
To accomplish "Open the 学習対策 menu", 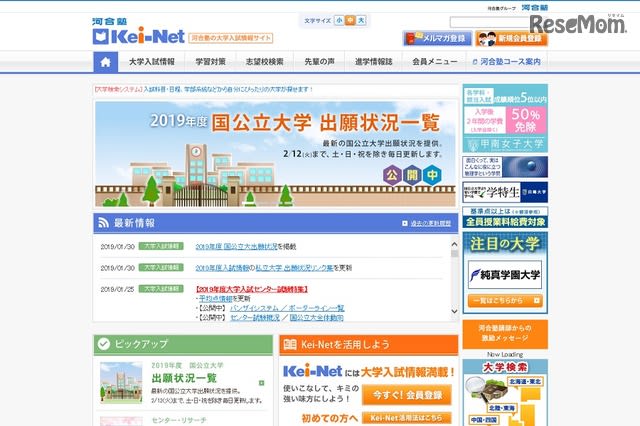I will (x=210, y=62).
